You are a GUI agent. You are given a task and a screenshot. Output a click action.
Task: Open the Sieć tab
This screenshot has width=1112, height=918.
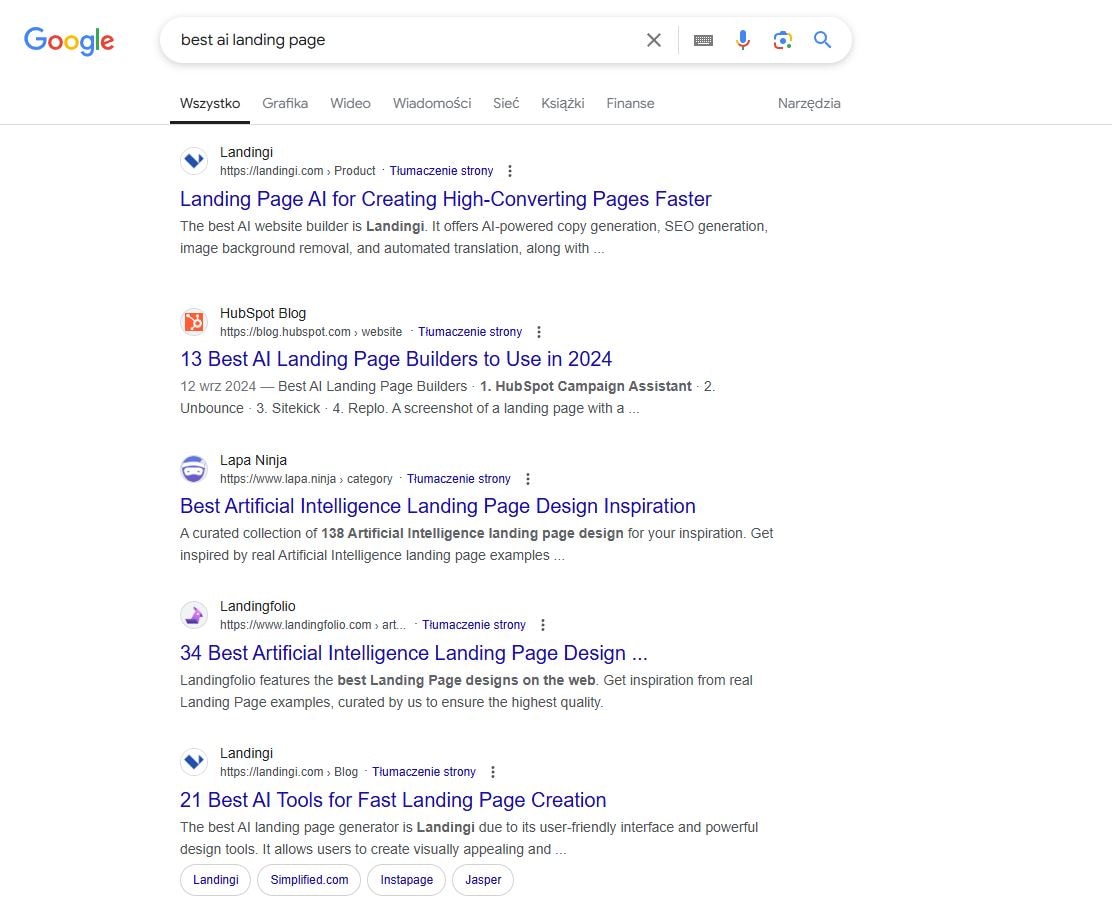tap(506, 104)
